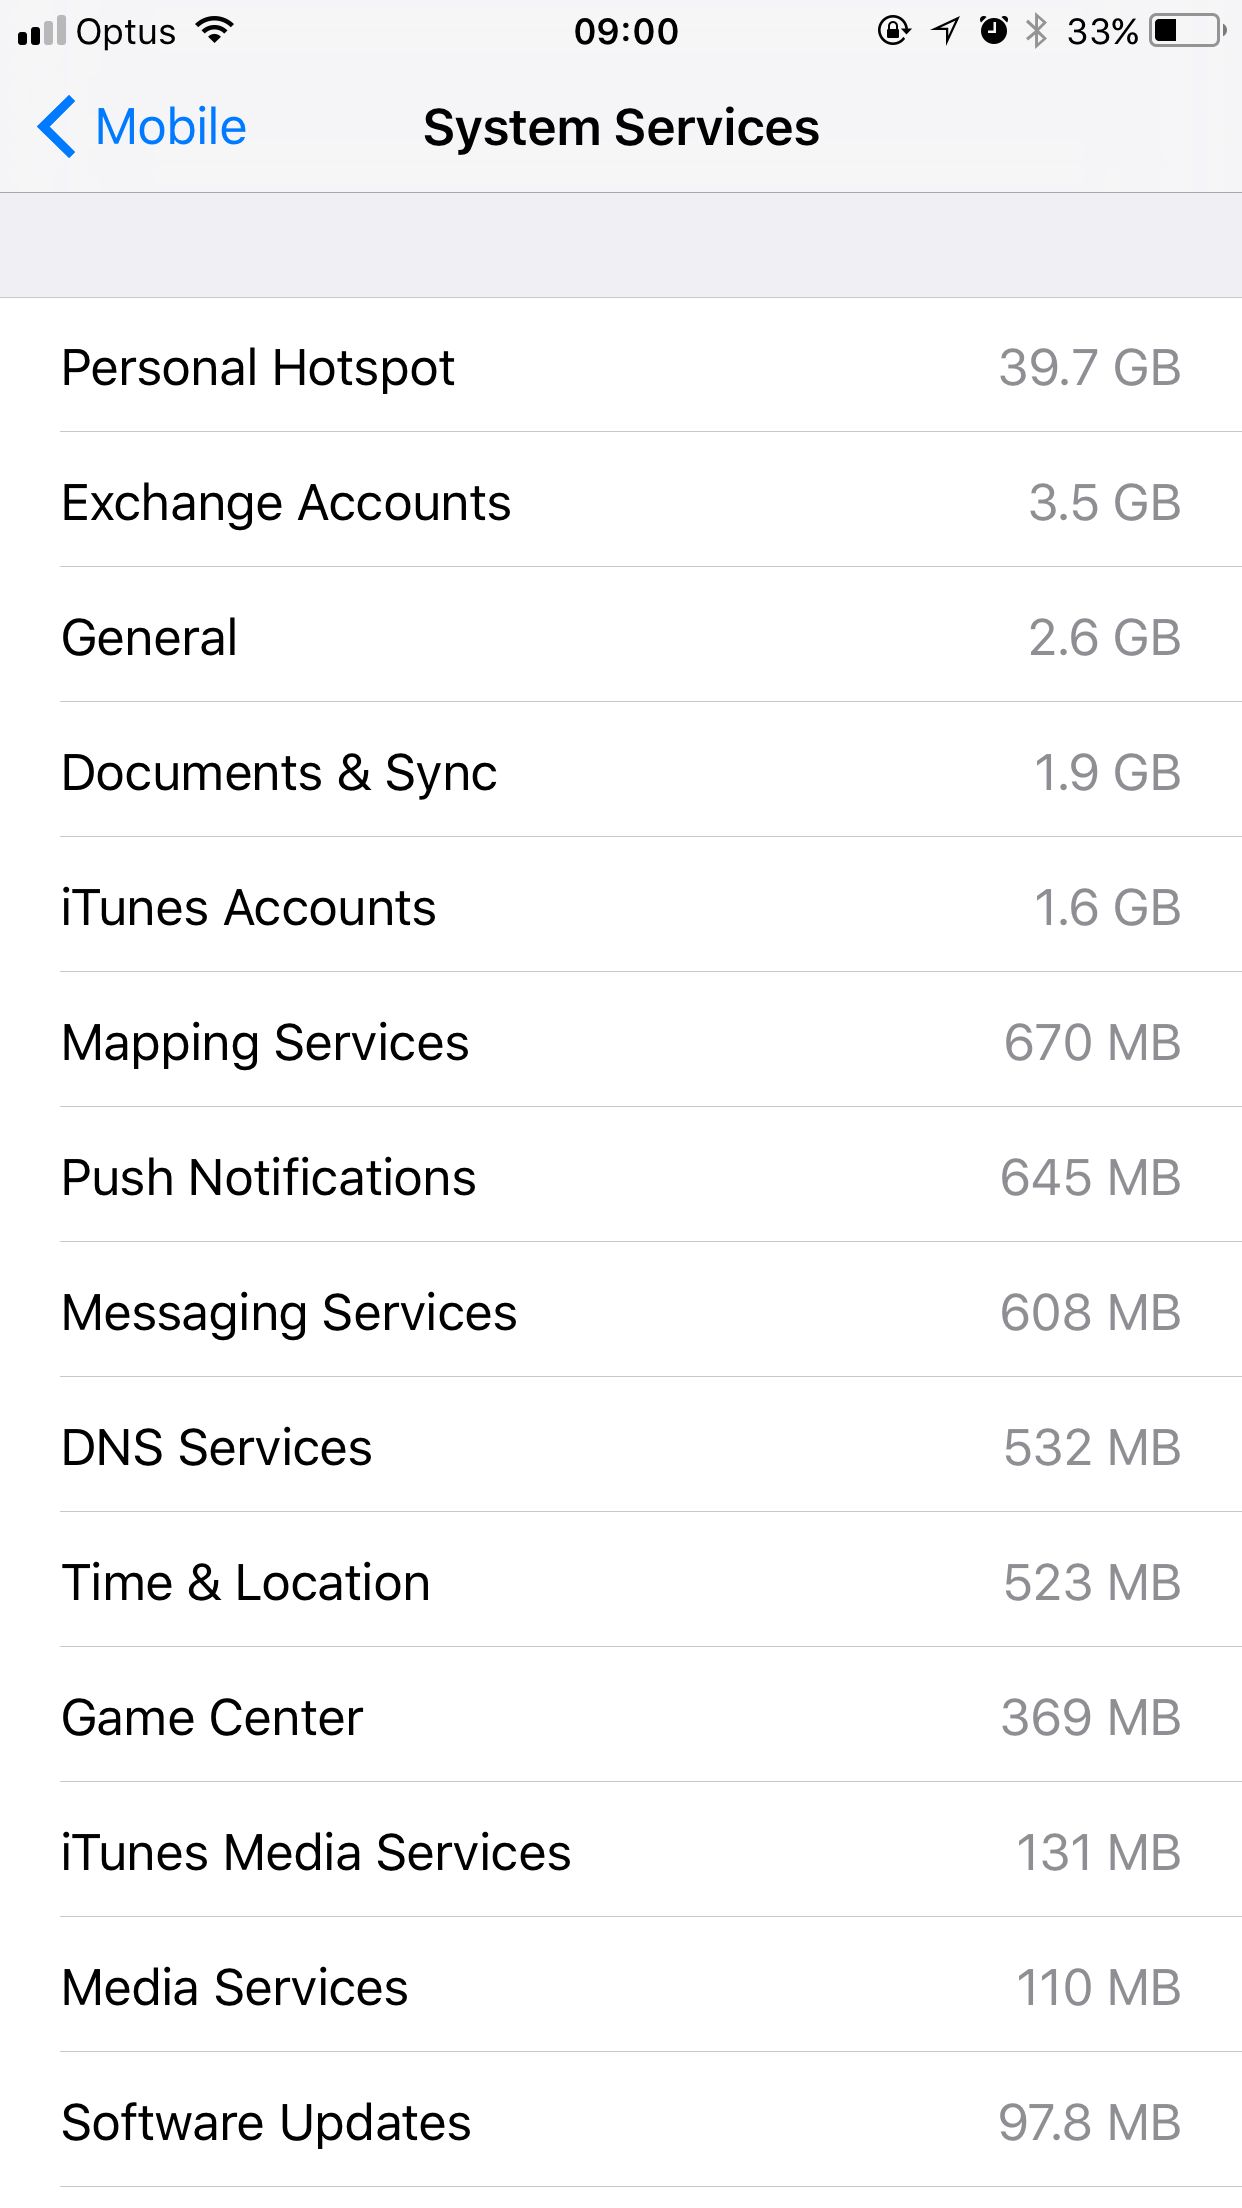
Task: Tap the General data usage row
Action: click(x=621, y=635)
